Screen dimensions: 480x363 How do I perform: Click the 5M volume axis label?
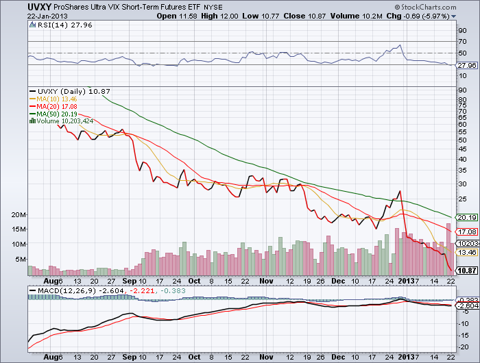(x=21, y=259)
